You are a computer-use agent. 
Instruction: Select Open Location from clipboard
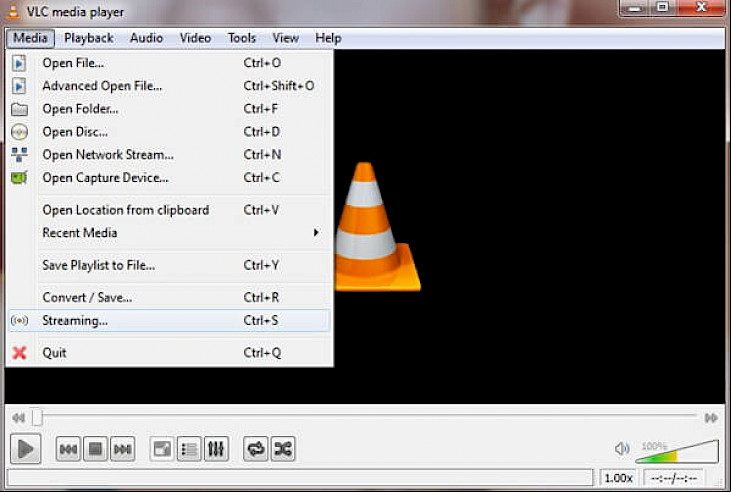pyautogui.click(x=169, y=210)
